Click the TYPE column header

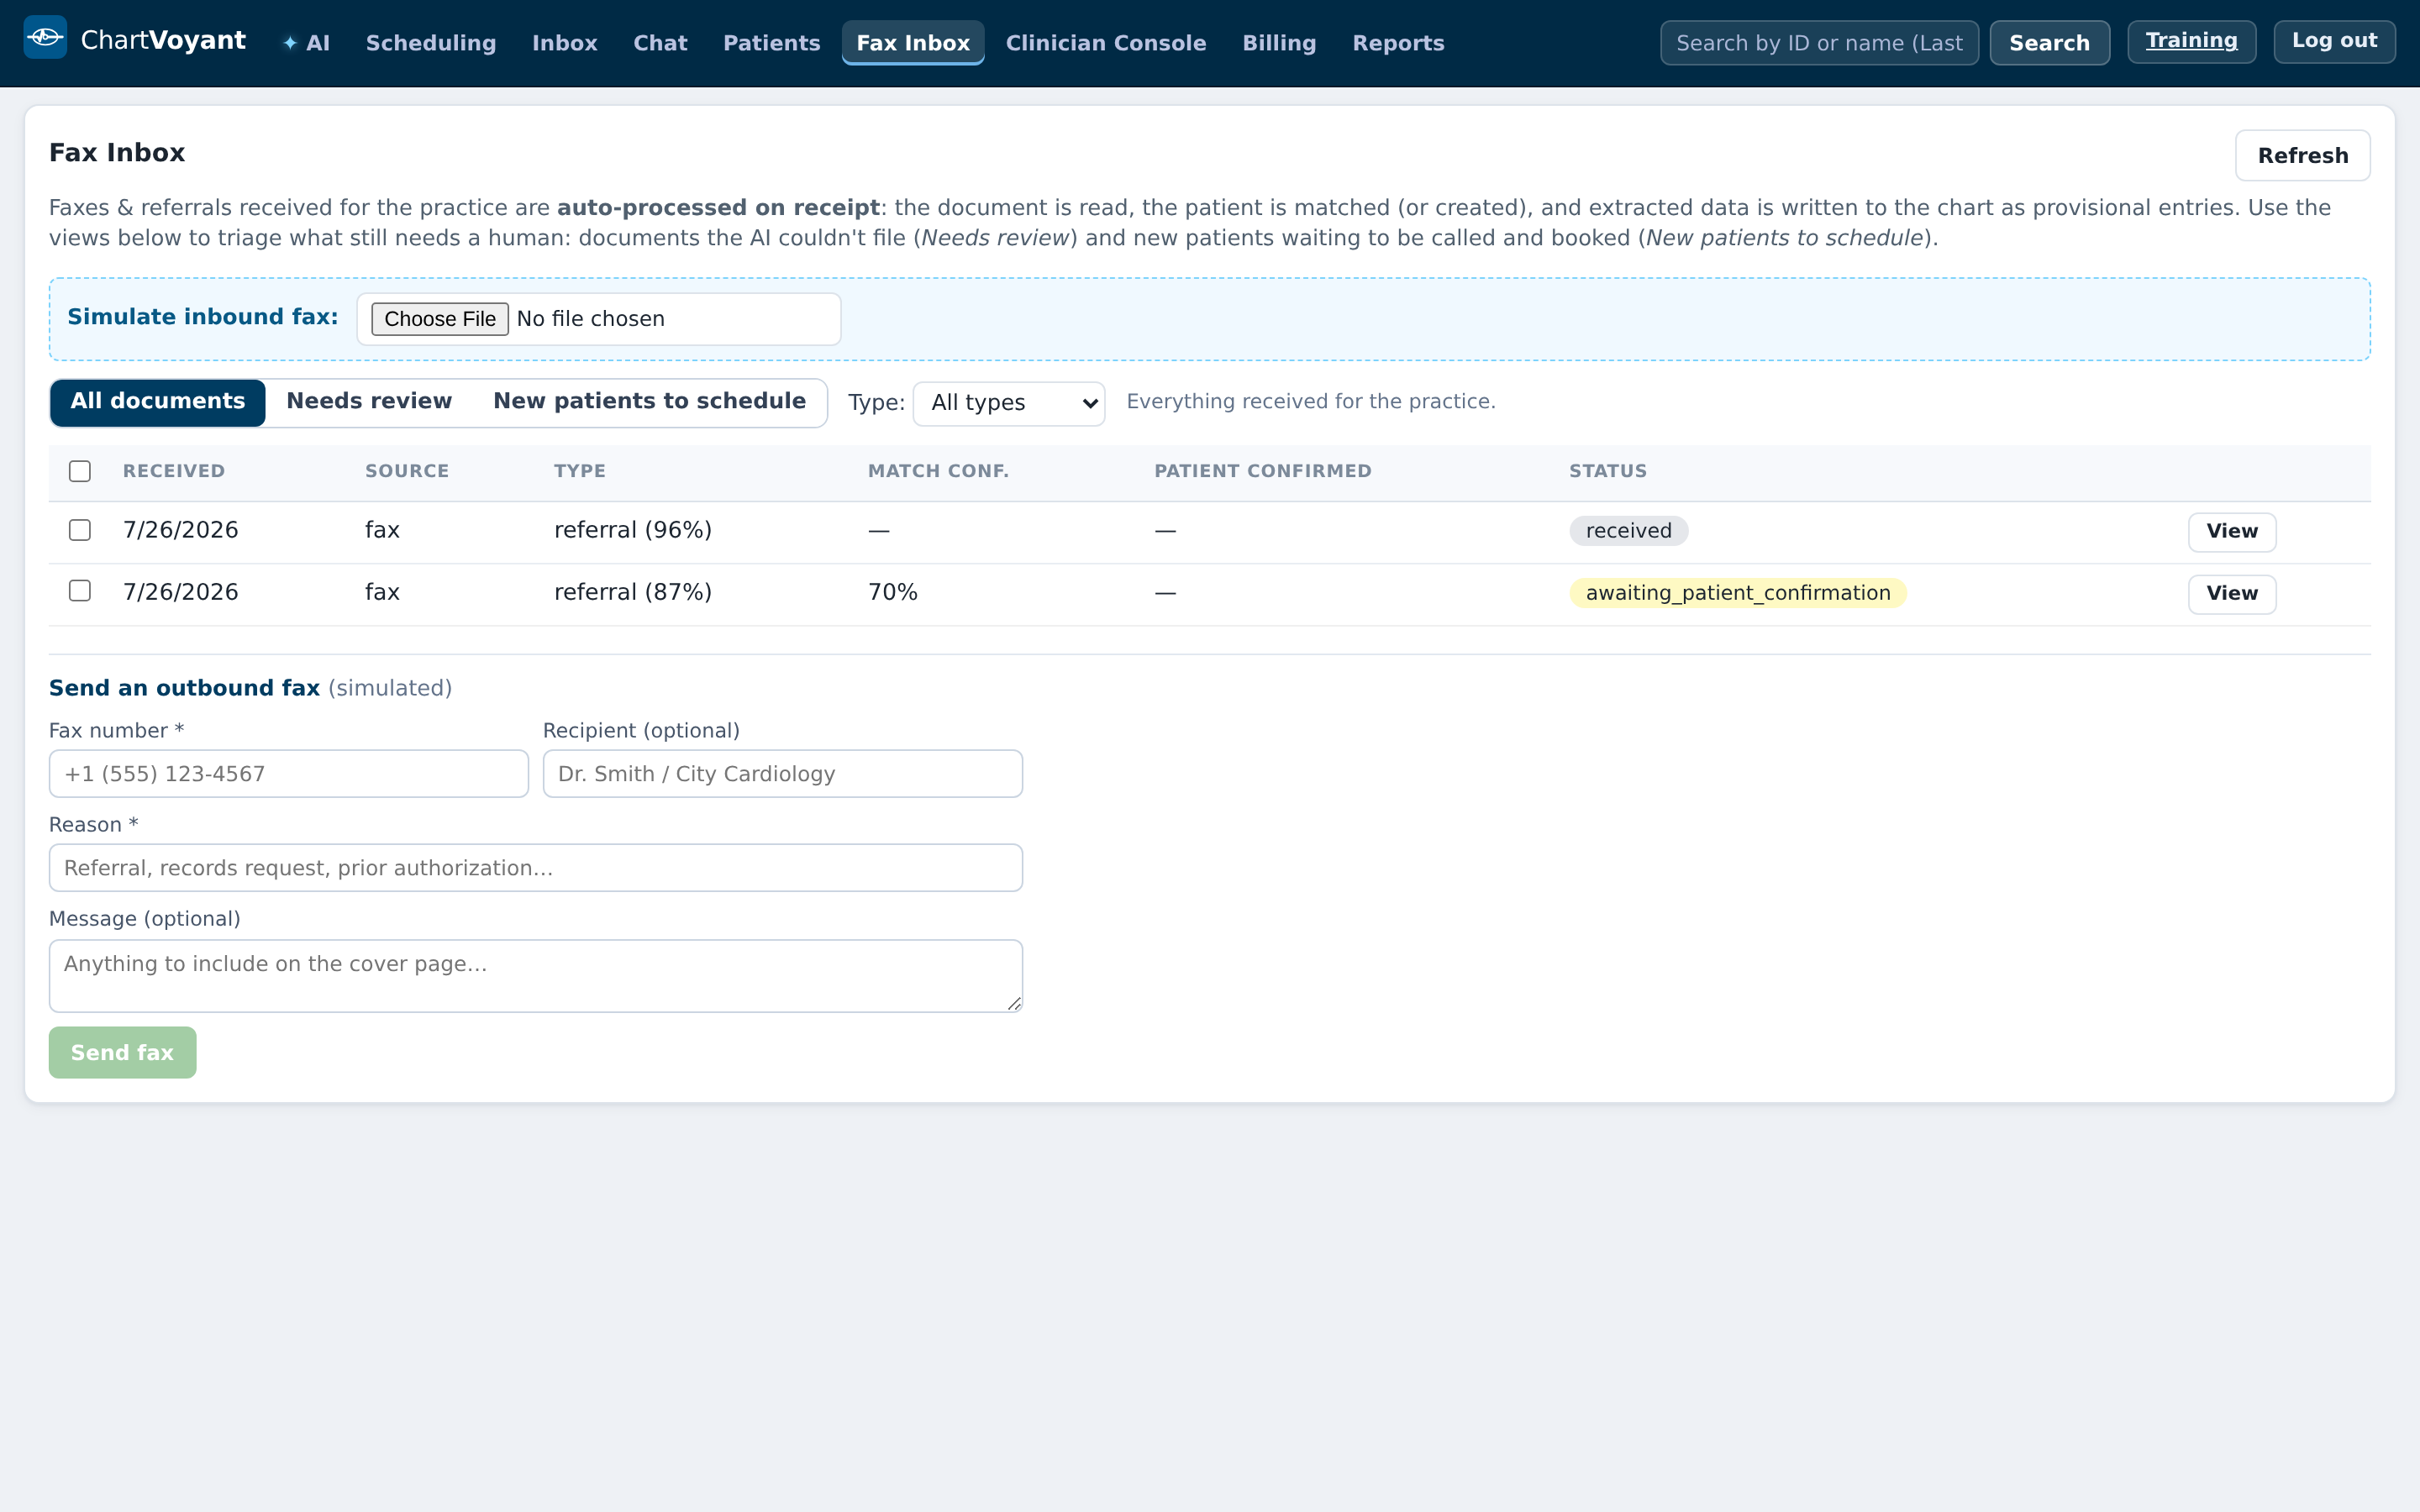tap(580, 471)
